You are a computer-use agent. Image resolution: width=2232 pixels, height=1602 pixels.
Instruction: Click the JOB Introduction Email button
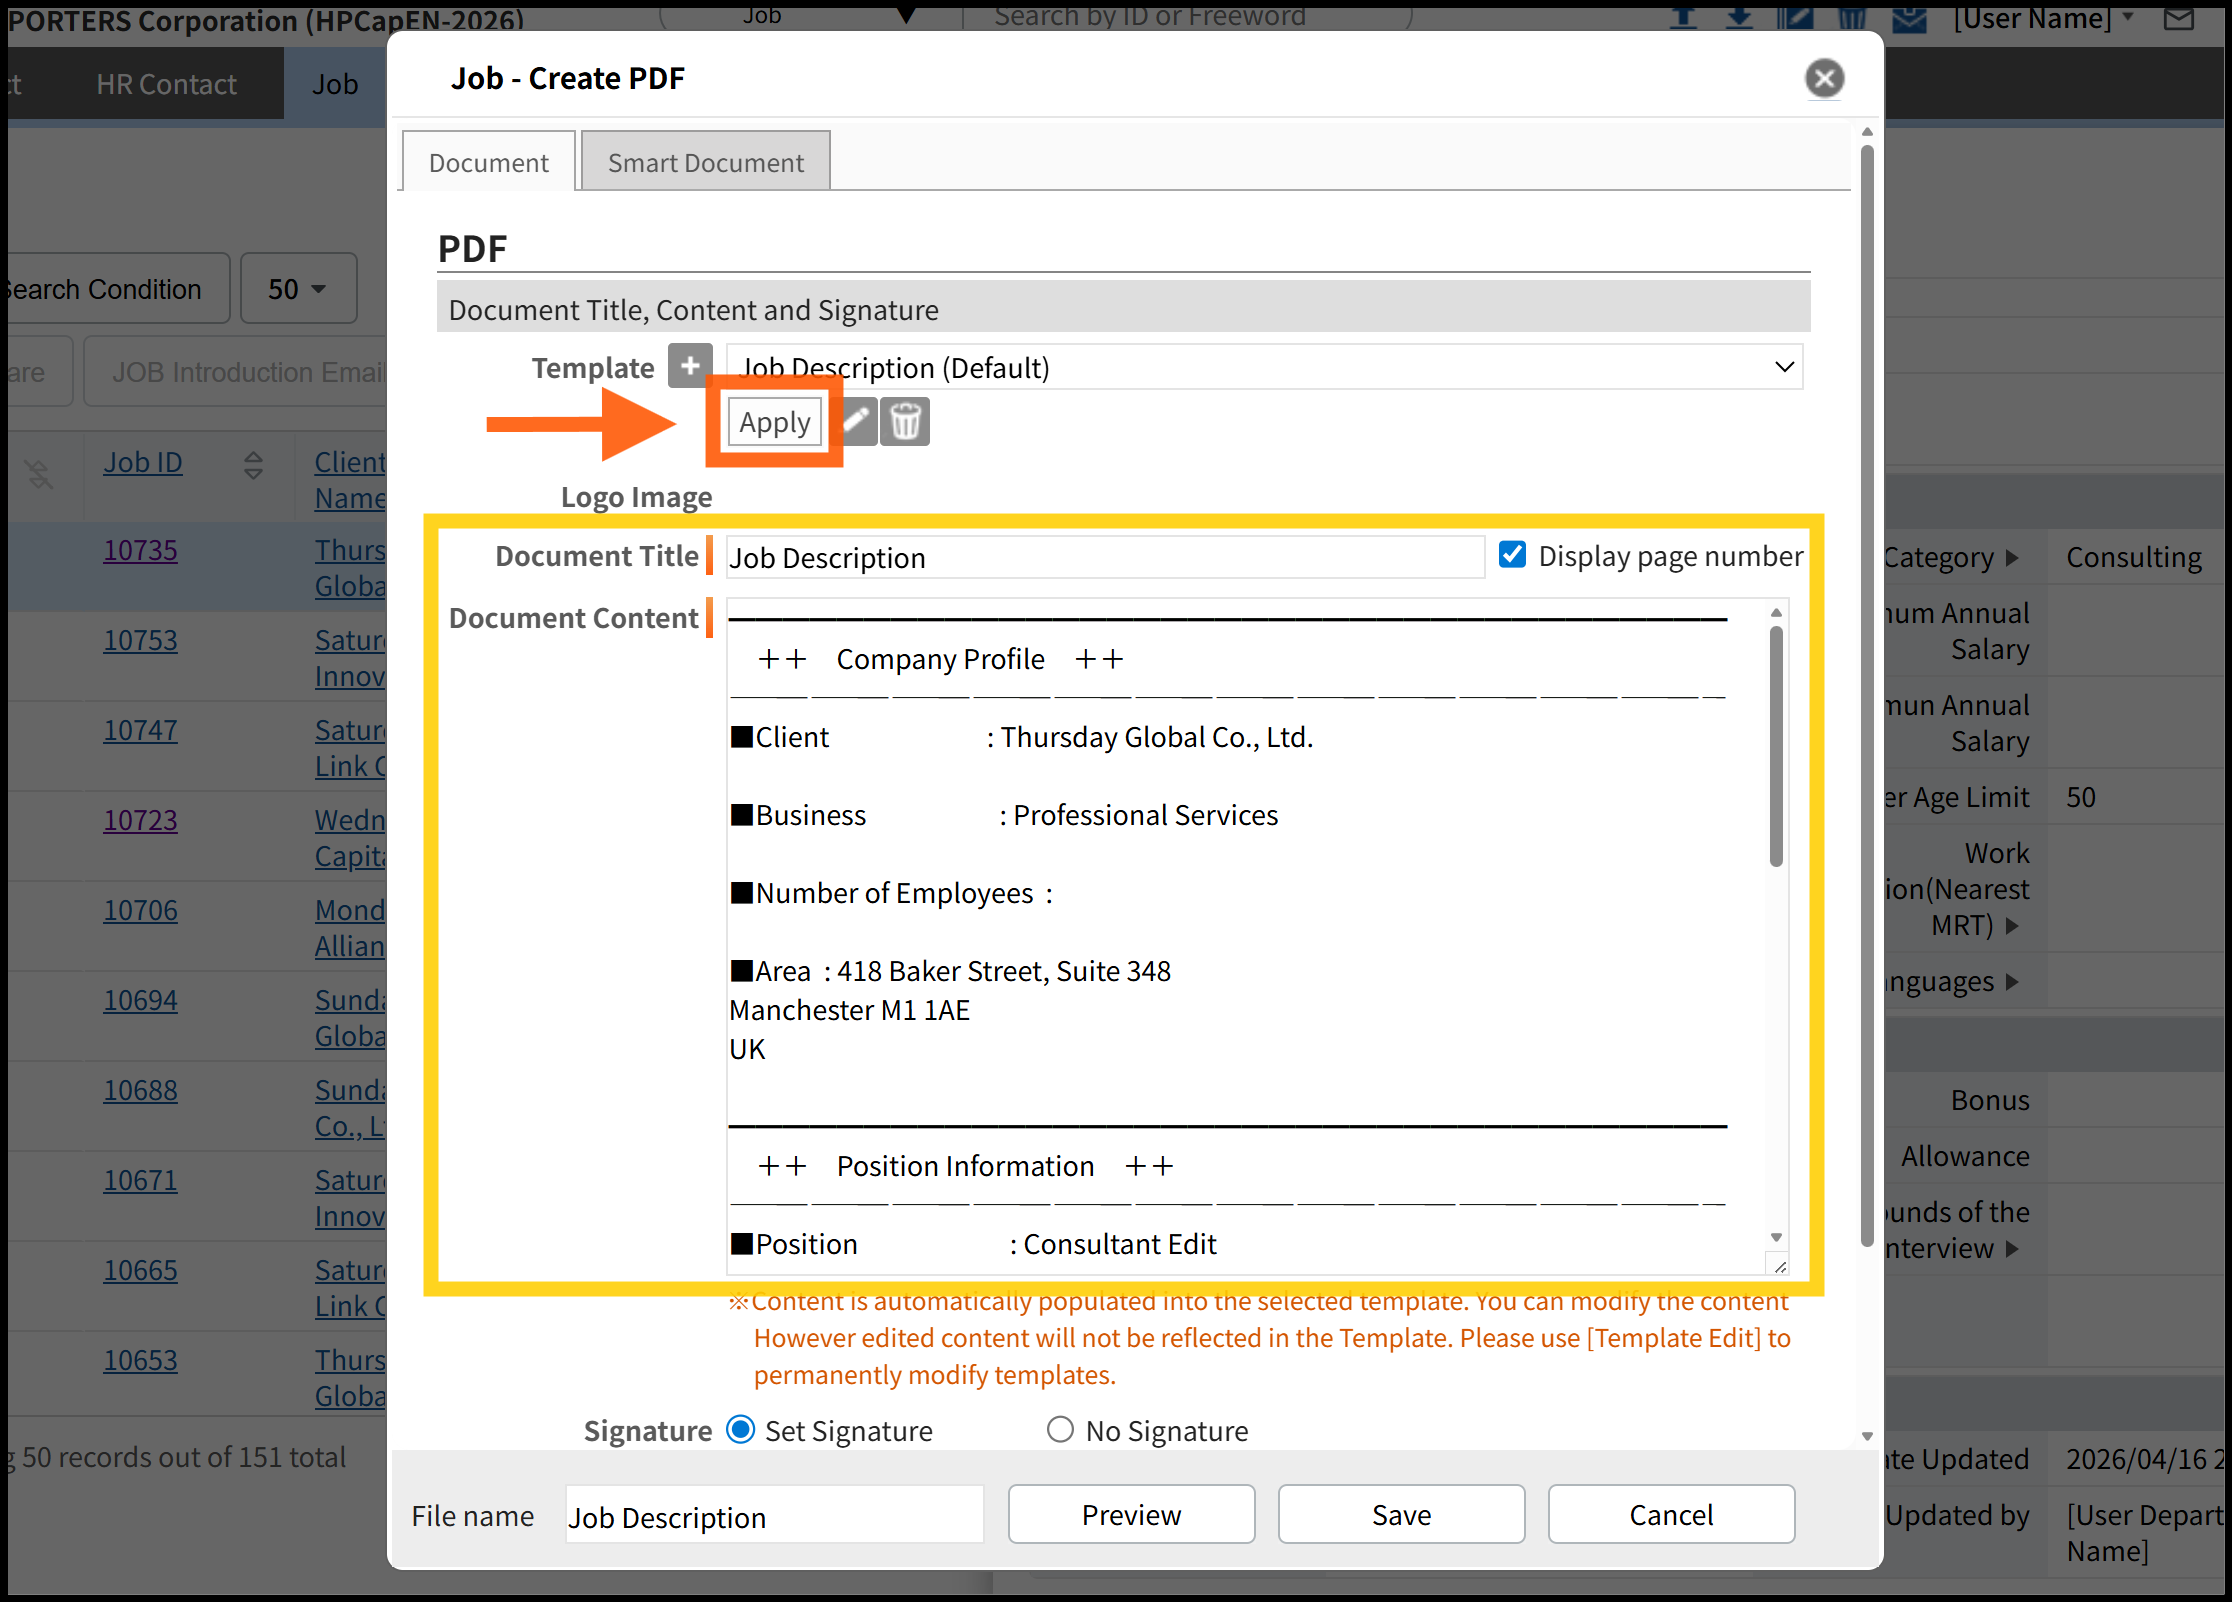(236, 371)
